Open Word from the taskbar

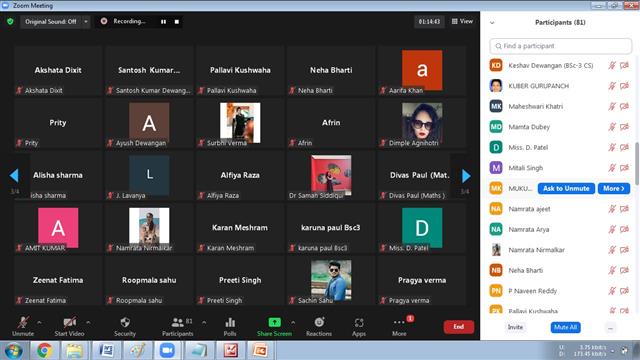pos(106,351)
